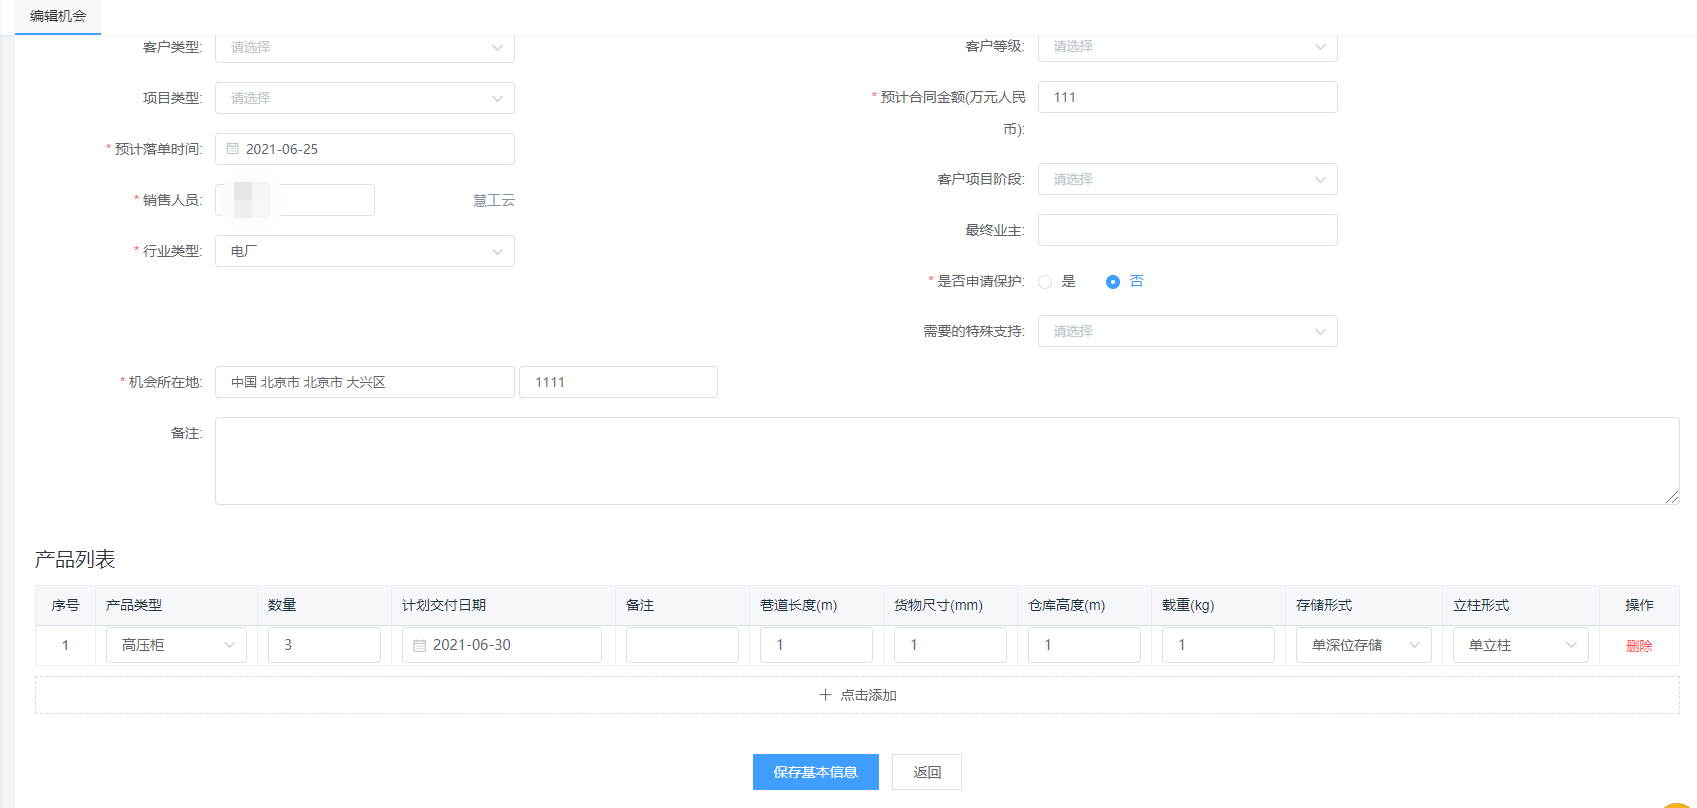Viewport: 1697px width, 808px height.
Task: Click plus icon in 点击添加 row
Action: [825, 695]
